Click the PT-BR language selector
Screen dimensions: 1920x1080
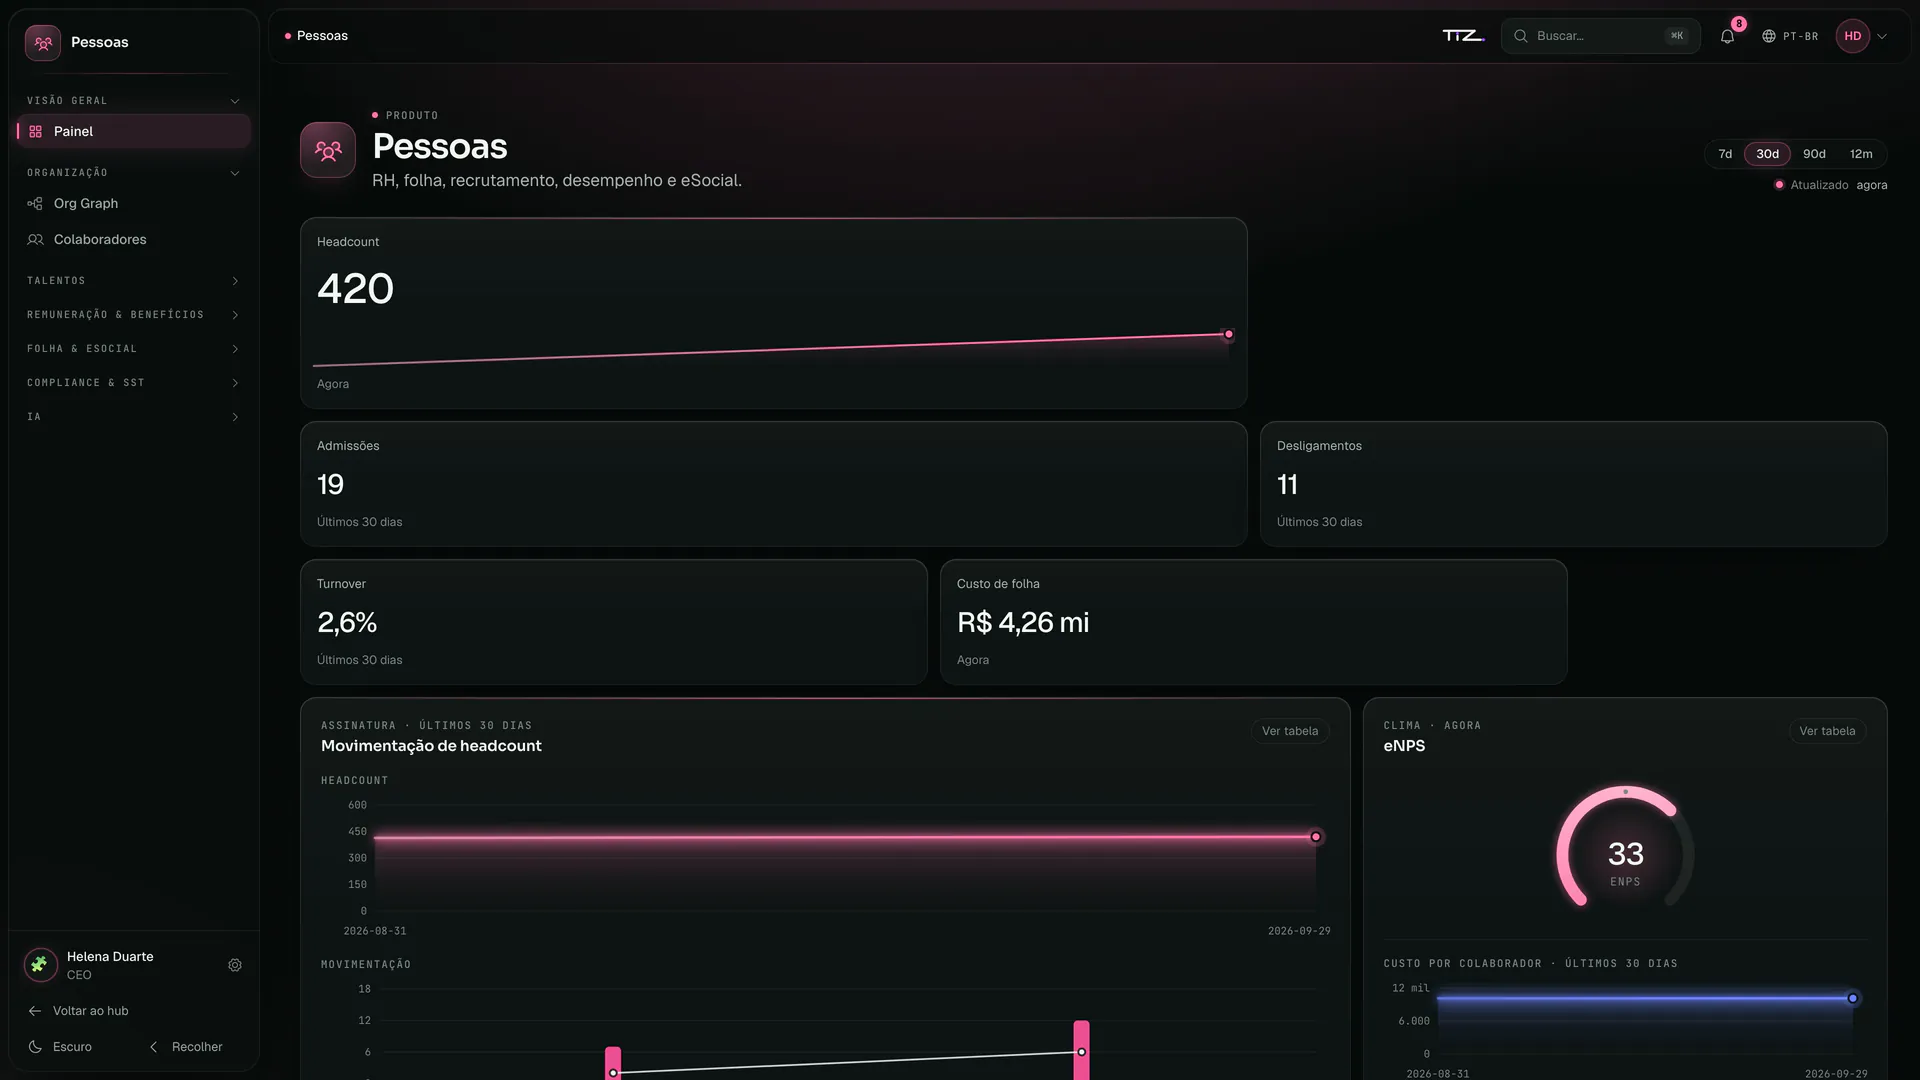point(1790,36)
